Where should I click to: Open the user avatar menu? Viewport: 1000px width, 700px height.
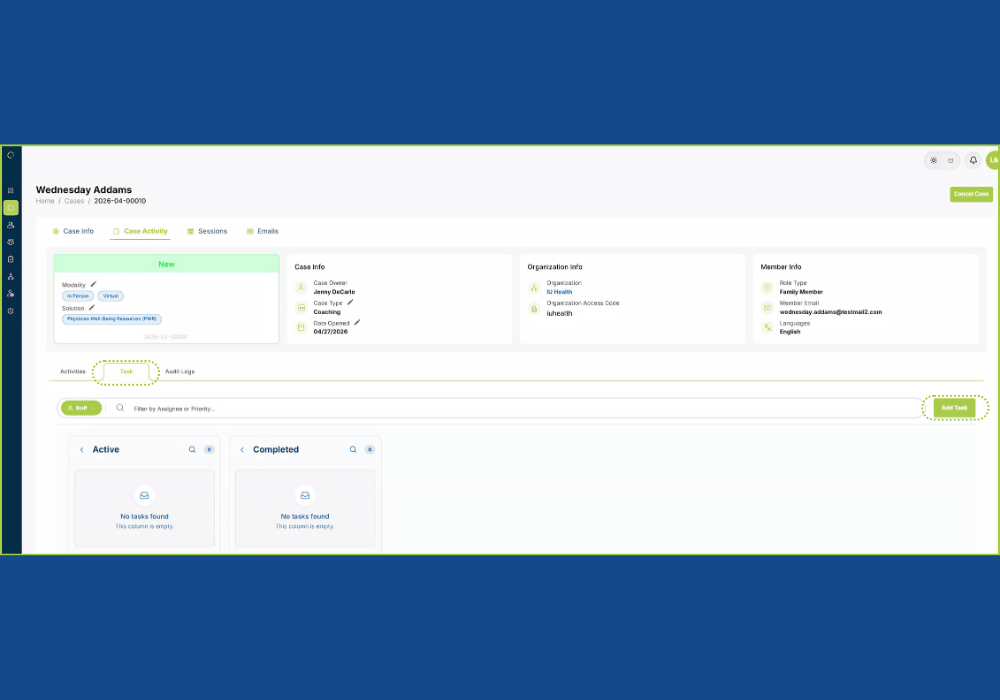pyautogui.click(x=993, y=161)
